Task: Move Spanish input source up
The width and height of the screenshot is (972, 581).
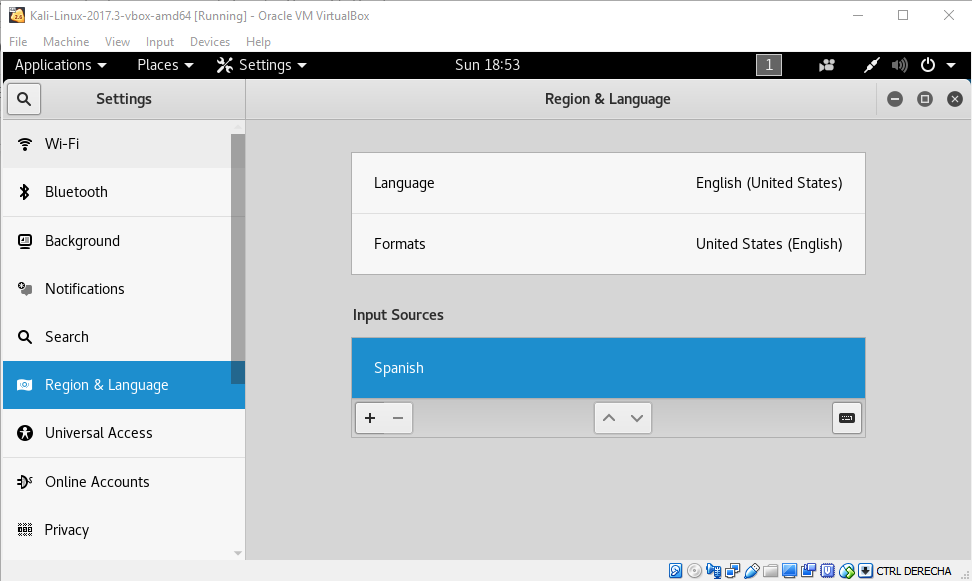Action: point(608,418)
